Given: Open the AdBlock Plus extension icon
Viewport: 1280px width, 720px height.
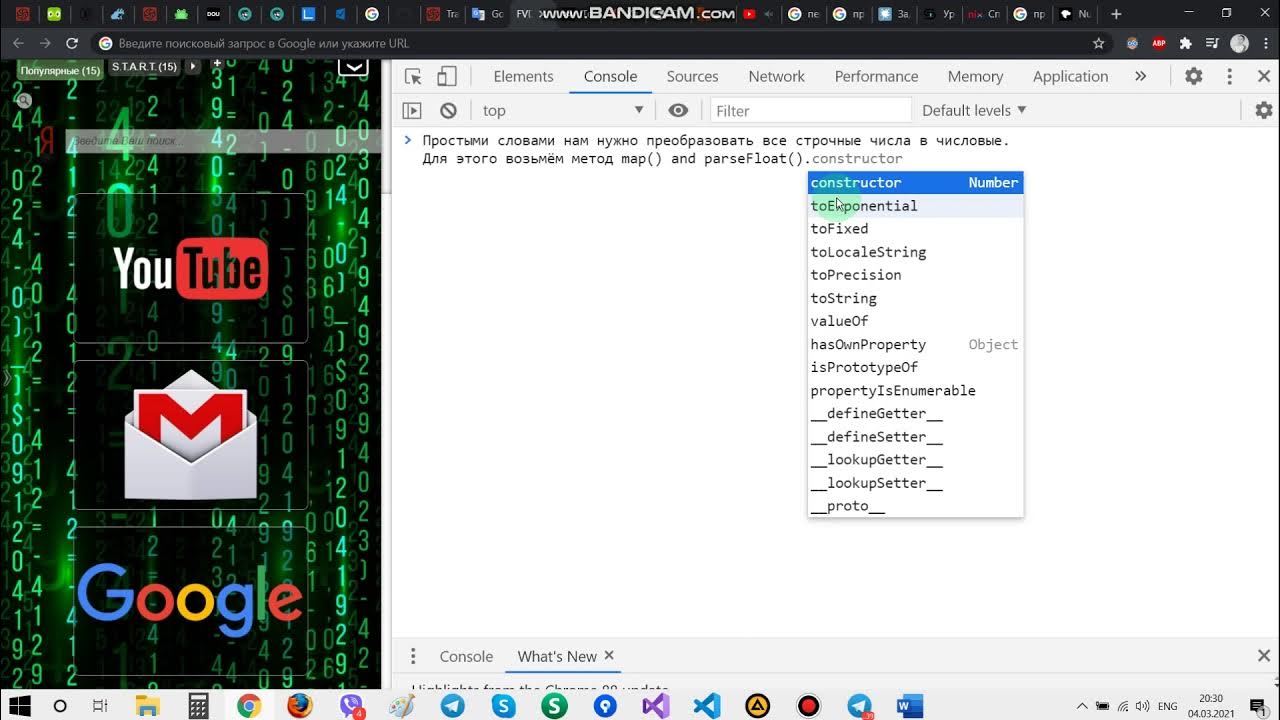Looking at the screenshot, I should [1159, 43].
